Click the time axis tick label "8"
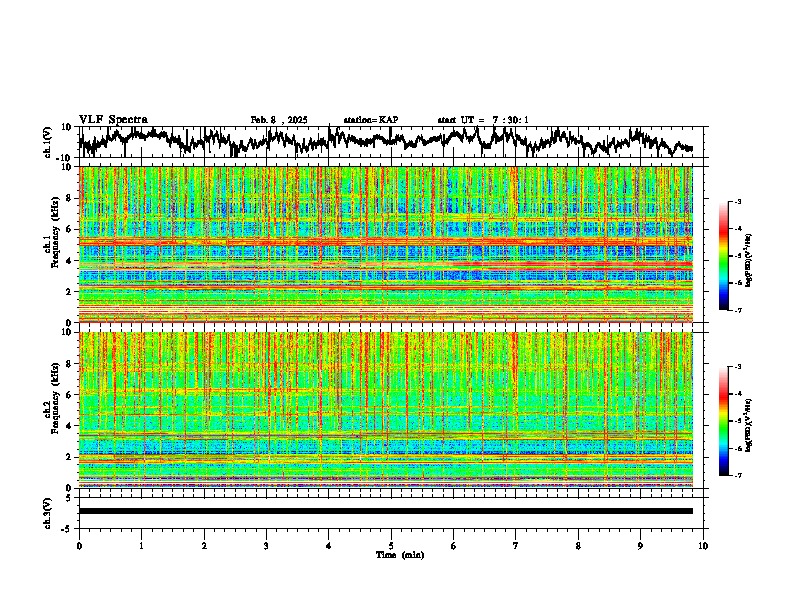 point(578,546)
